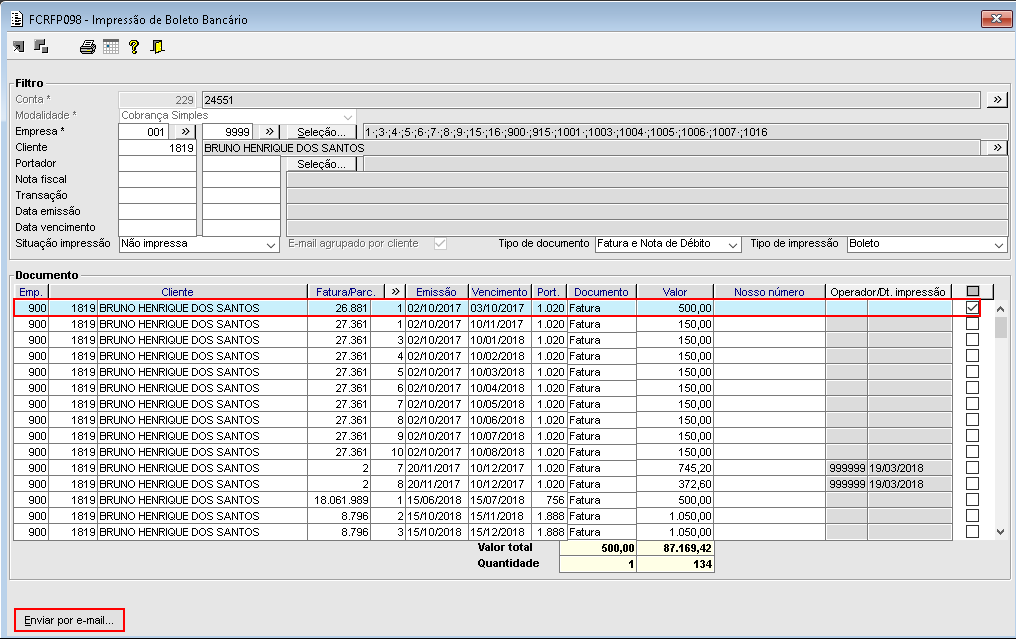Click the Operador/Dt. impressão column header
Image resolution: width=1016 pixels, height=639 pixels.
[x=888, y=292]
